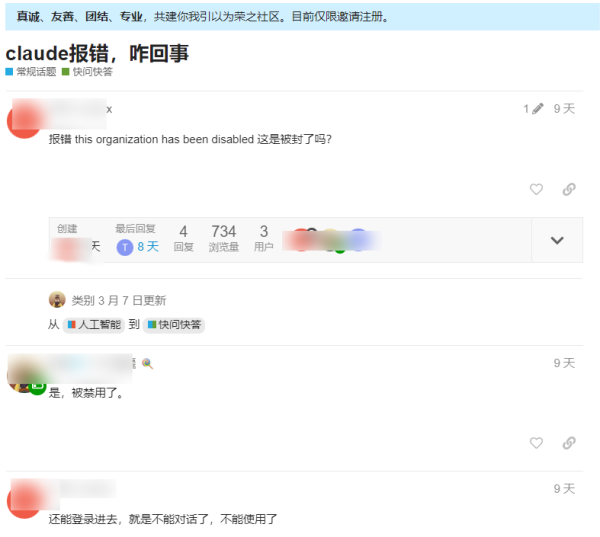This screenshot has height=537, width=600.
Task: Jump to last reply '8 天' link
Action: [148, 246]
